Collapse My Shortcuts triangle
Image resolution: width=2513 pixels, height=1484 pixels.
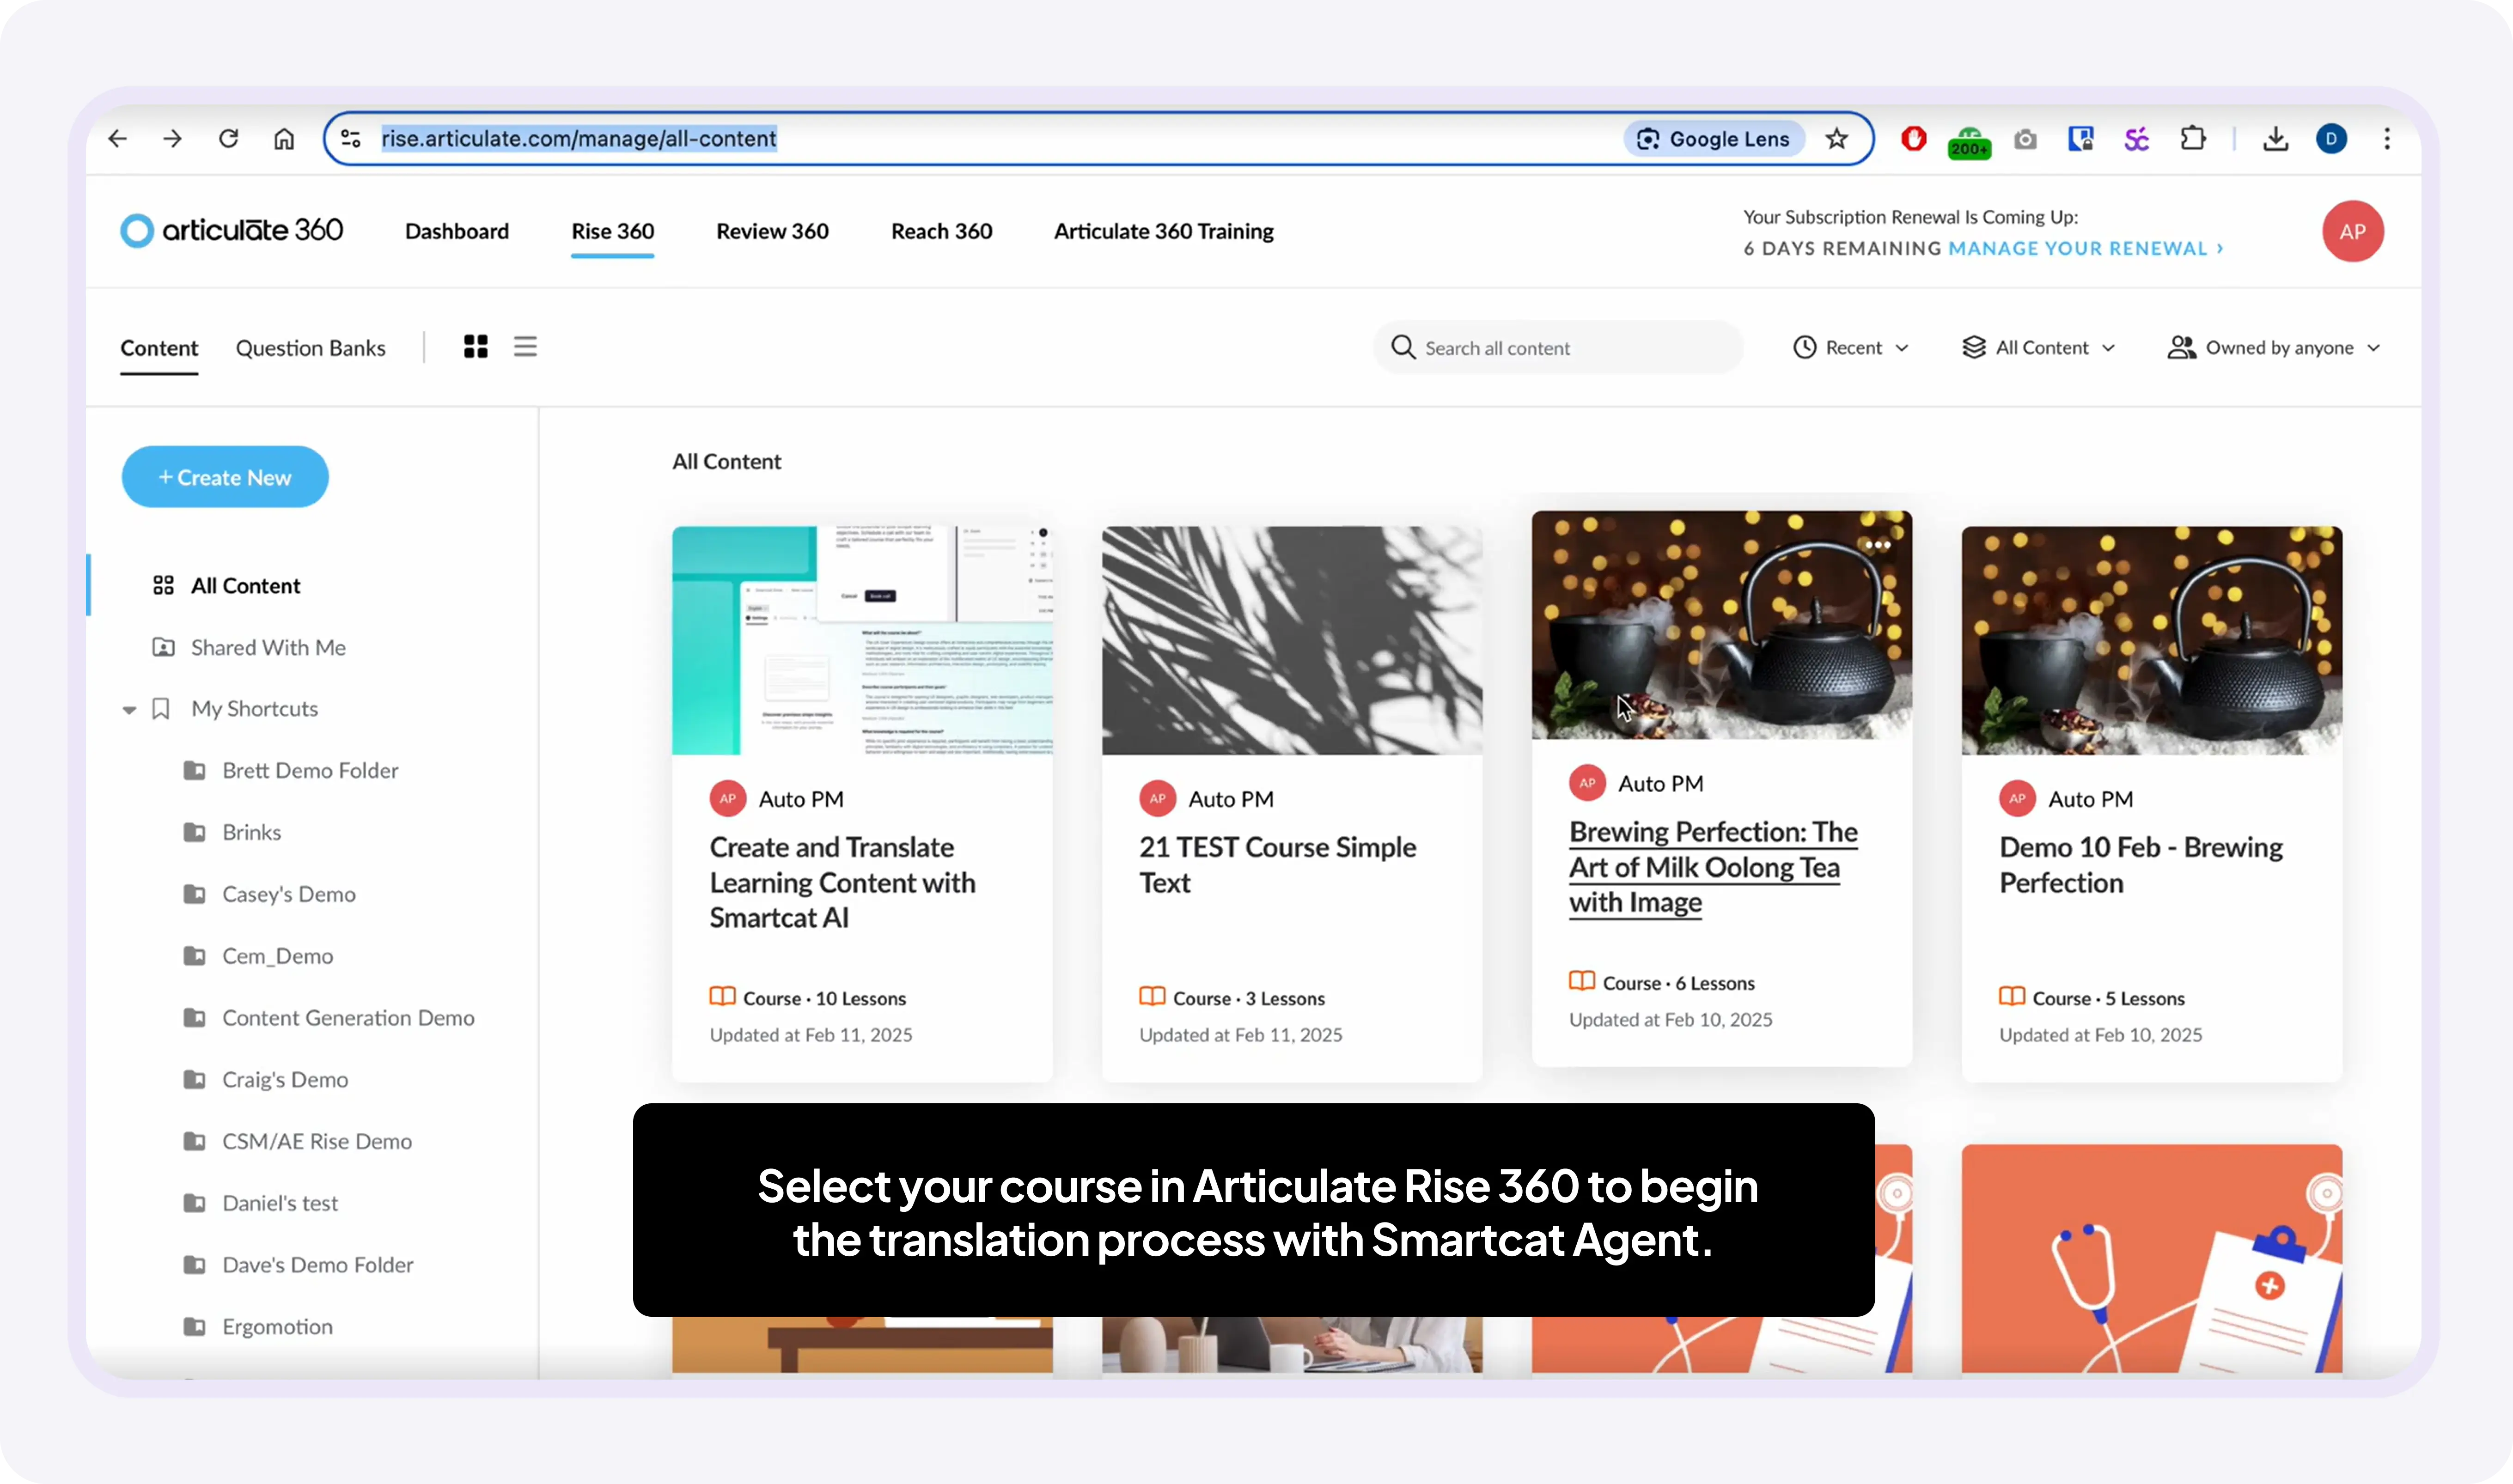[129, 710]
